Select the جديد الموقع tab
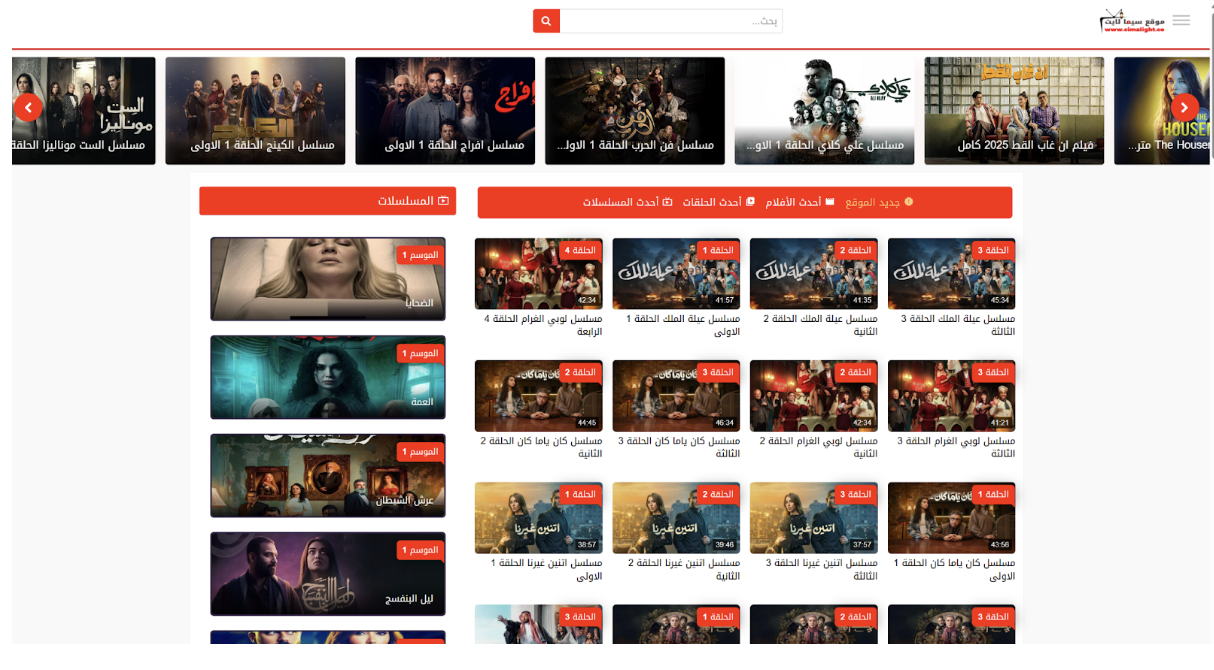 pyautogui.click(x=879, y=202)
